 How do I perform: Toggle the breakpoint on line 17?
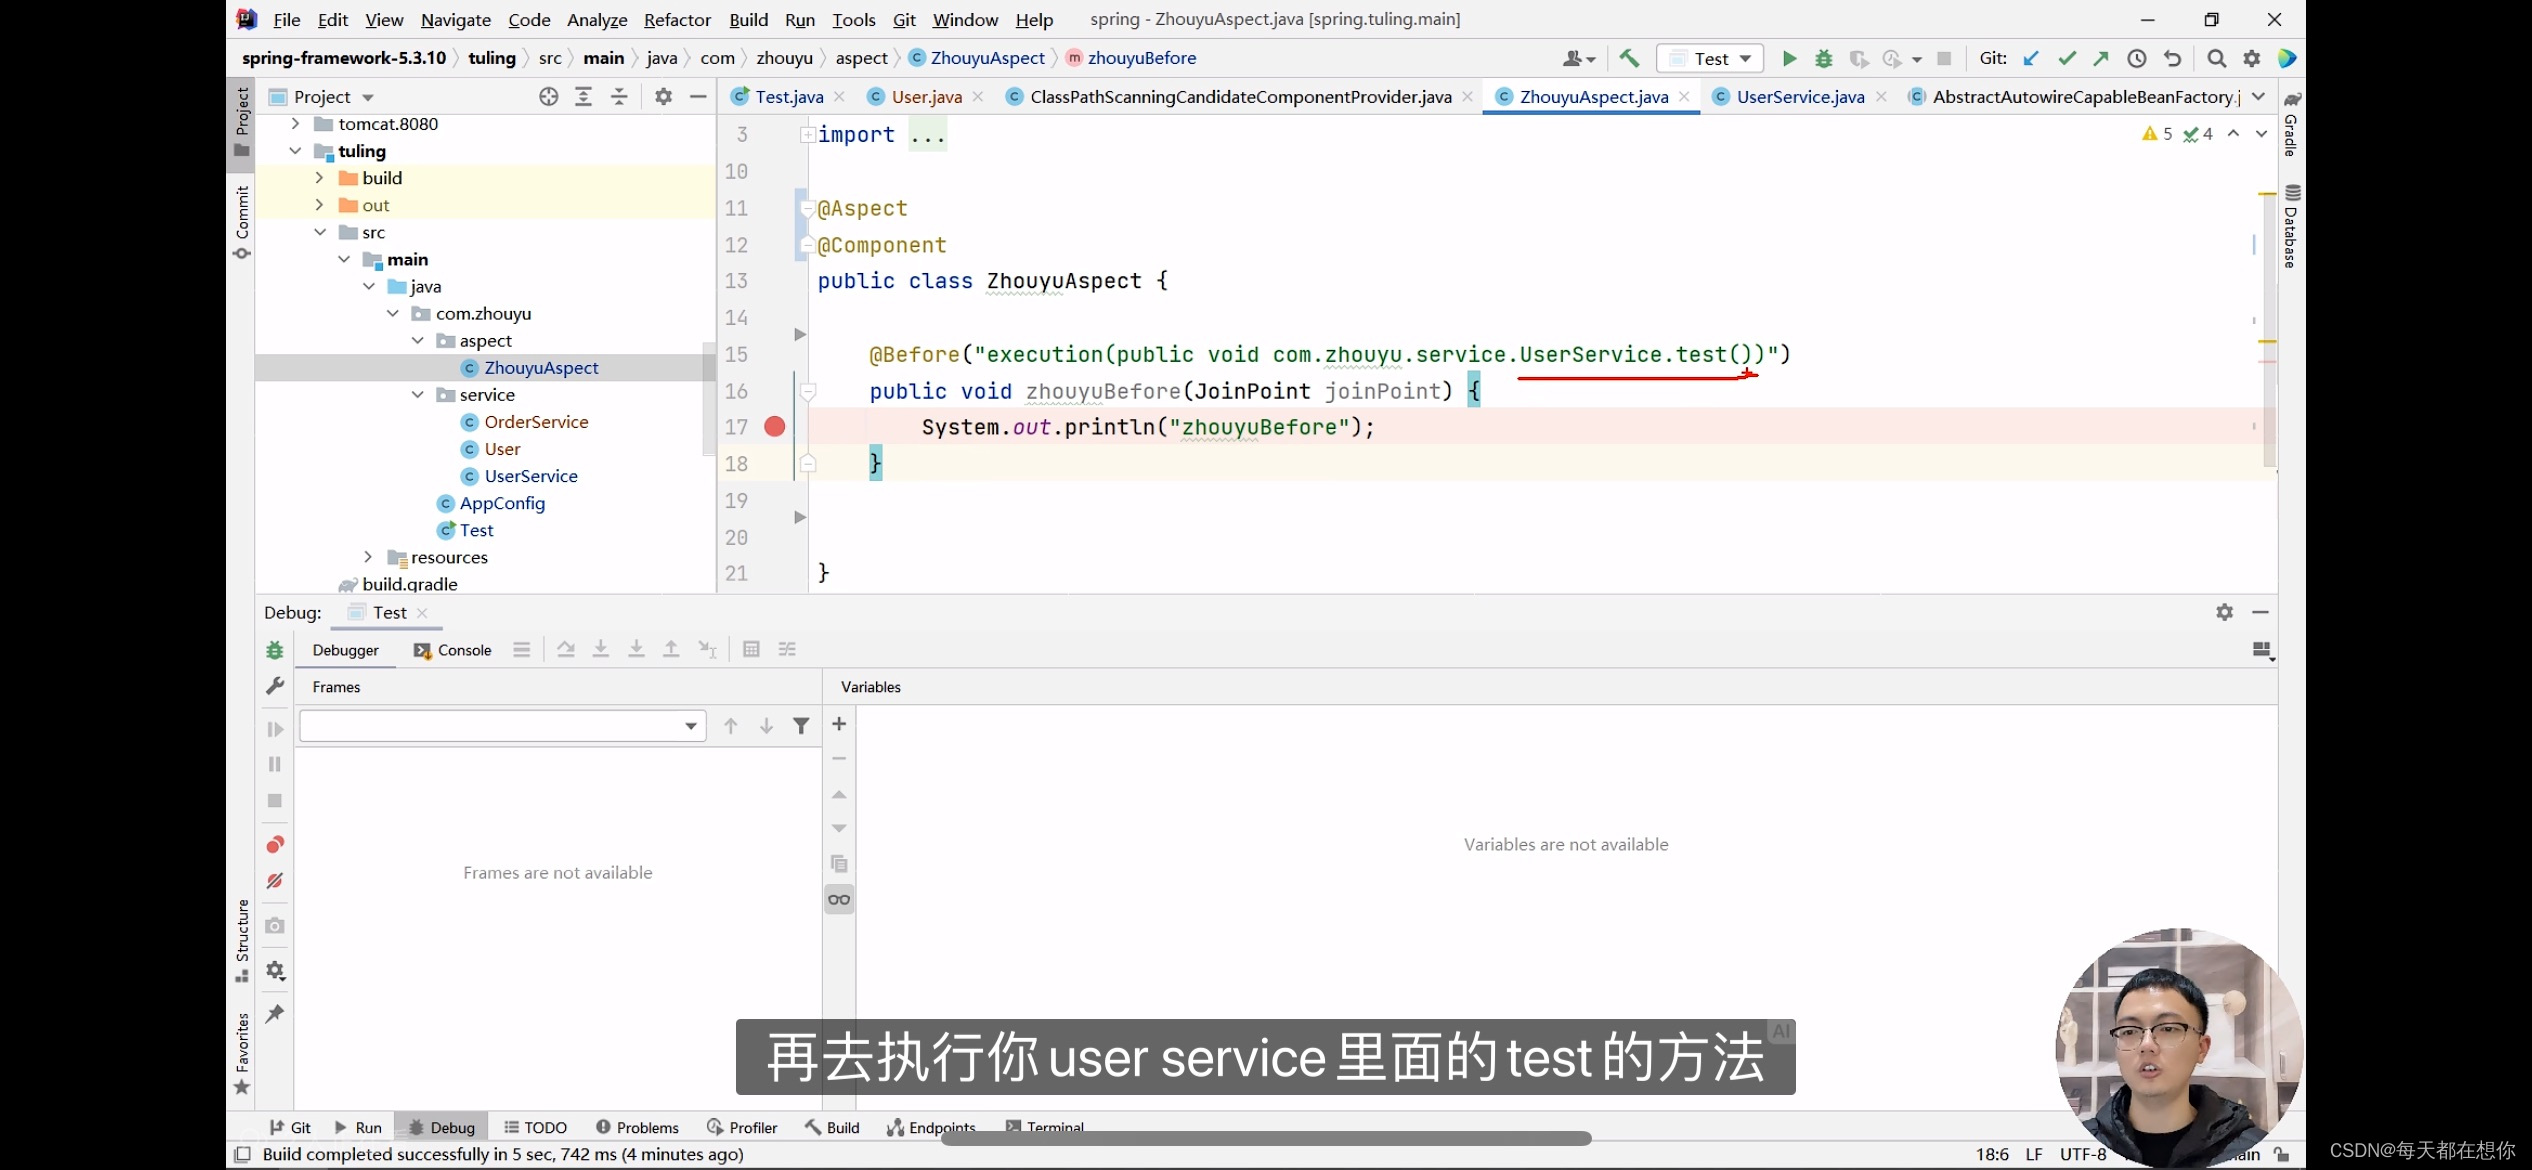pos(774,427)
